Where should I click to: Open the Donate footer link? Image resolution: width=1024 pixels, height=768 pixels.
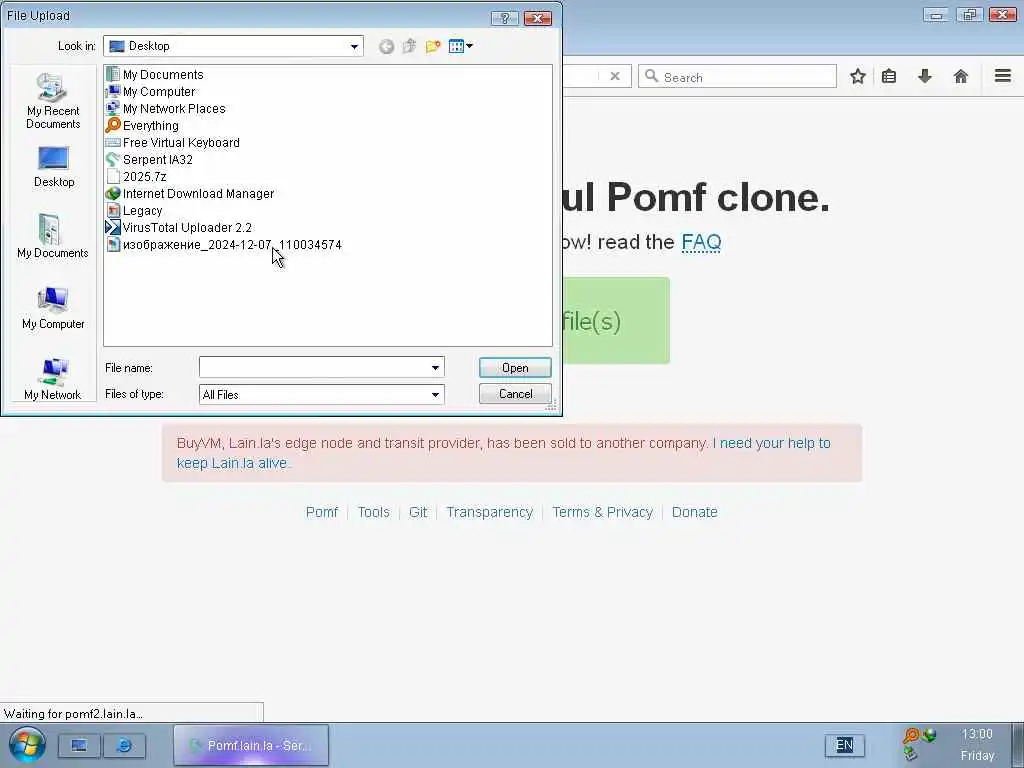pyautogui.click(x=695, y=512)
